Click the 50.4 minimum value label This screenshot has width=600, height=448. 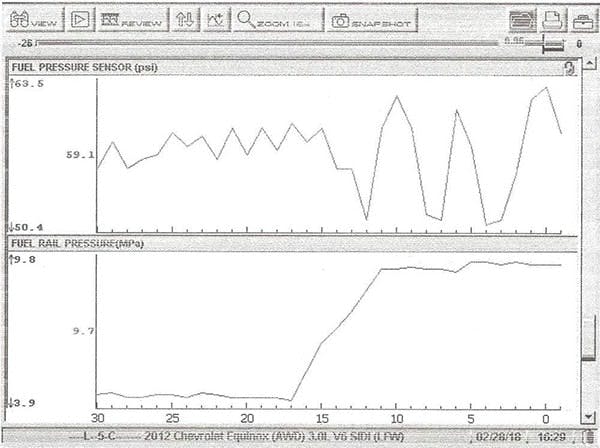click(x=26, y=227)
